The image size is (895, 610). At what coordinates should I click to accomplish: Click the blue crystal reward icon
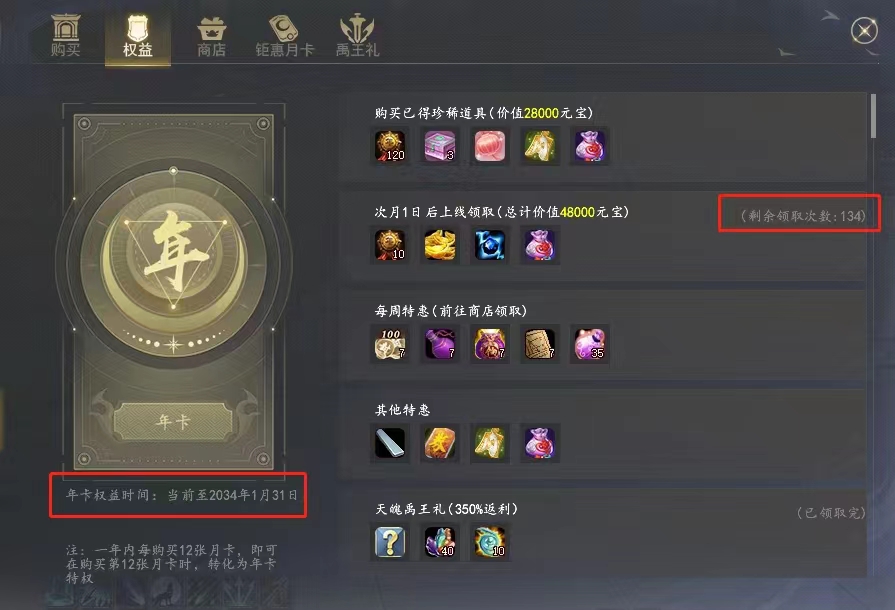coord(490,245)
